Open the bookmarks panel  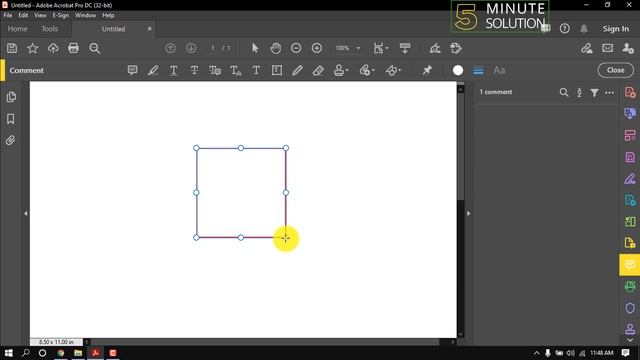click(11, 119)
